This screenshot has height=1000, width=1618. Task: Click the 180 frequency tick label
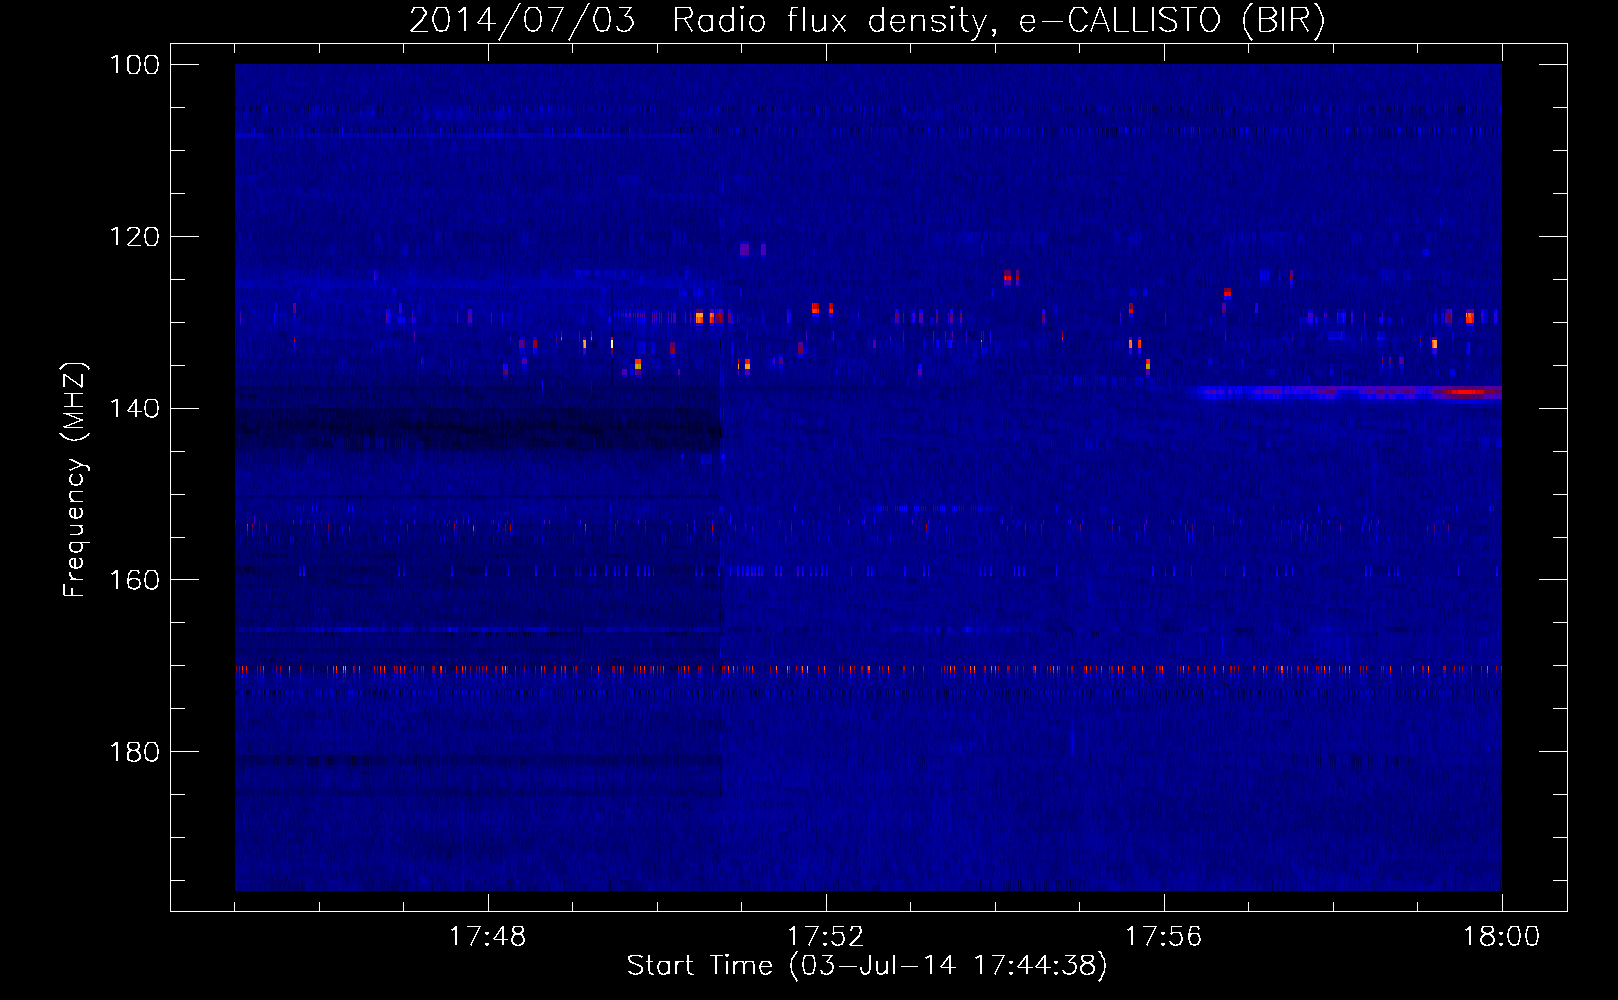(135, 751)
